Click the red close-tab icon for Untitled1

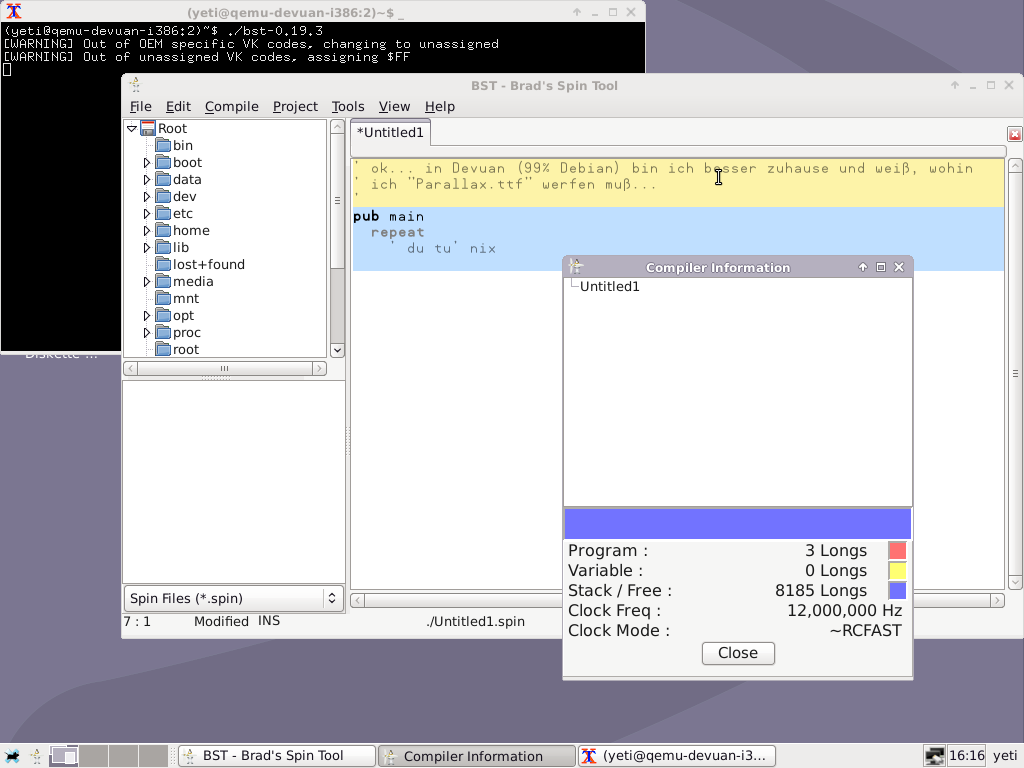point(1014,134)
